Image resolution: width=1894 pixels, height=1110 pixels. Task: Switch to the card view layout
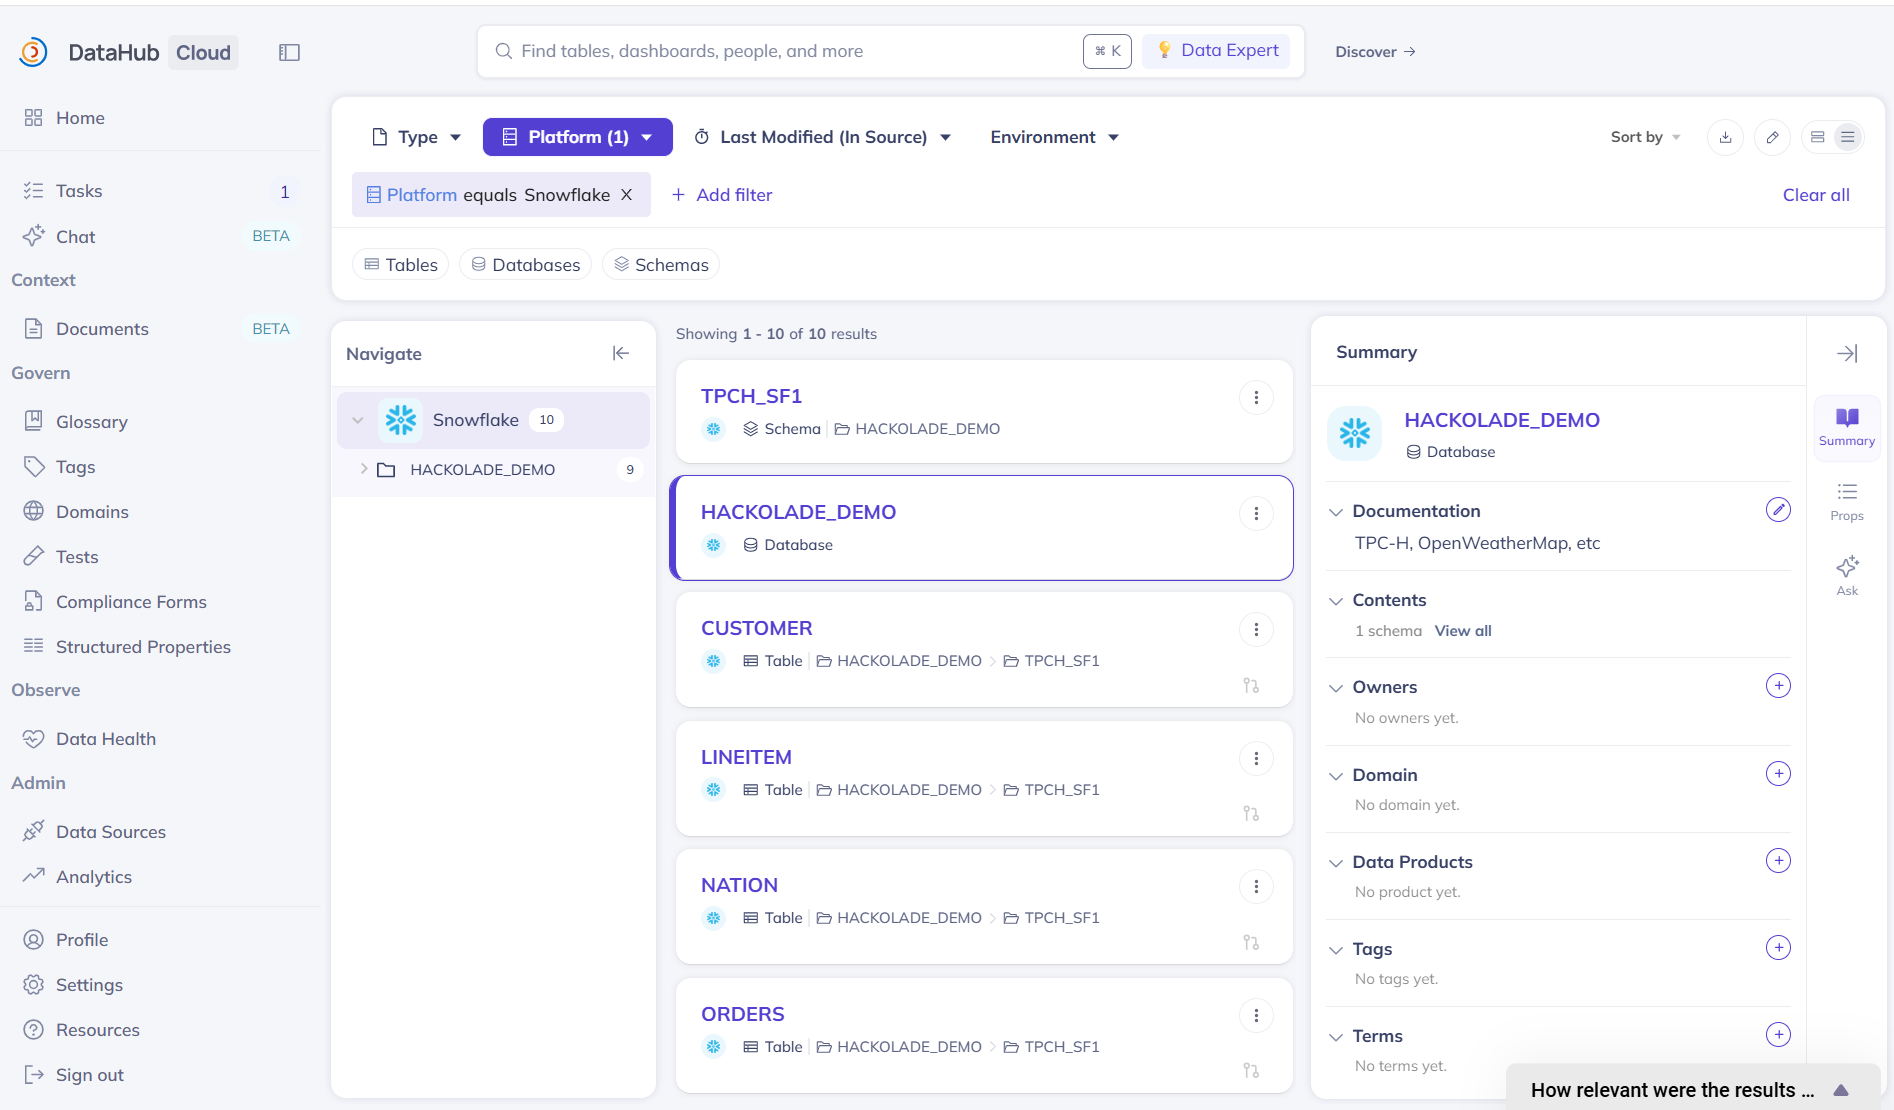(1818, 137)
